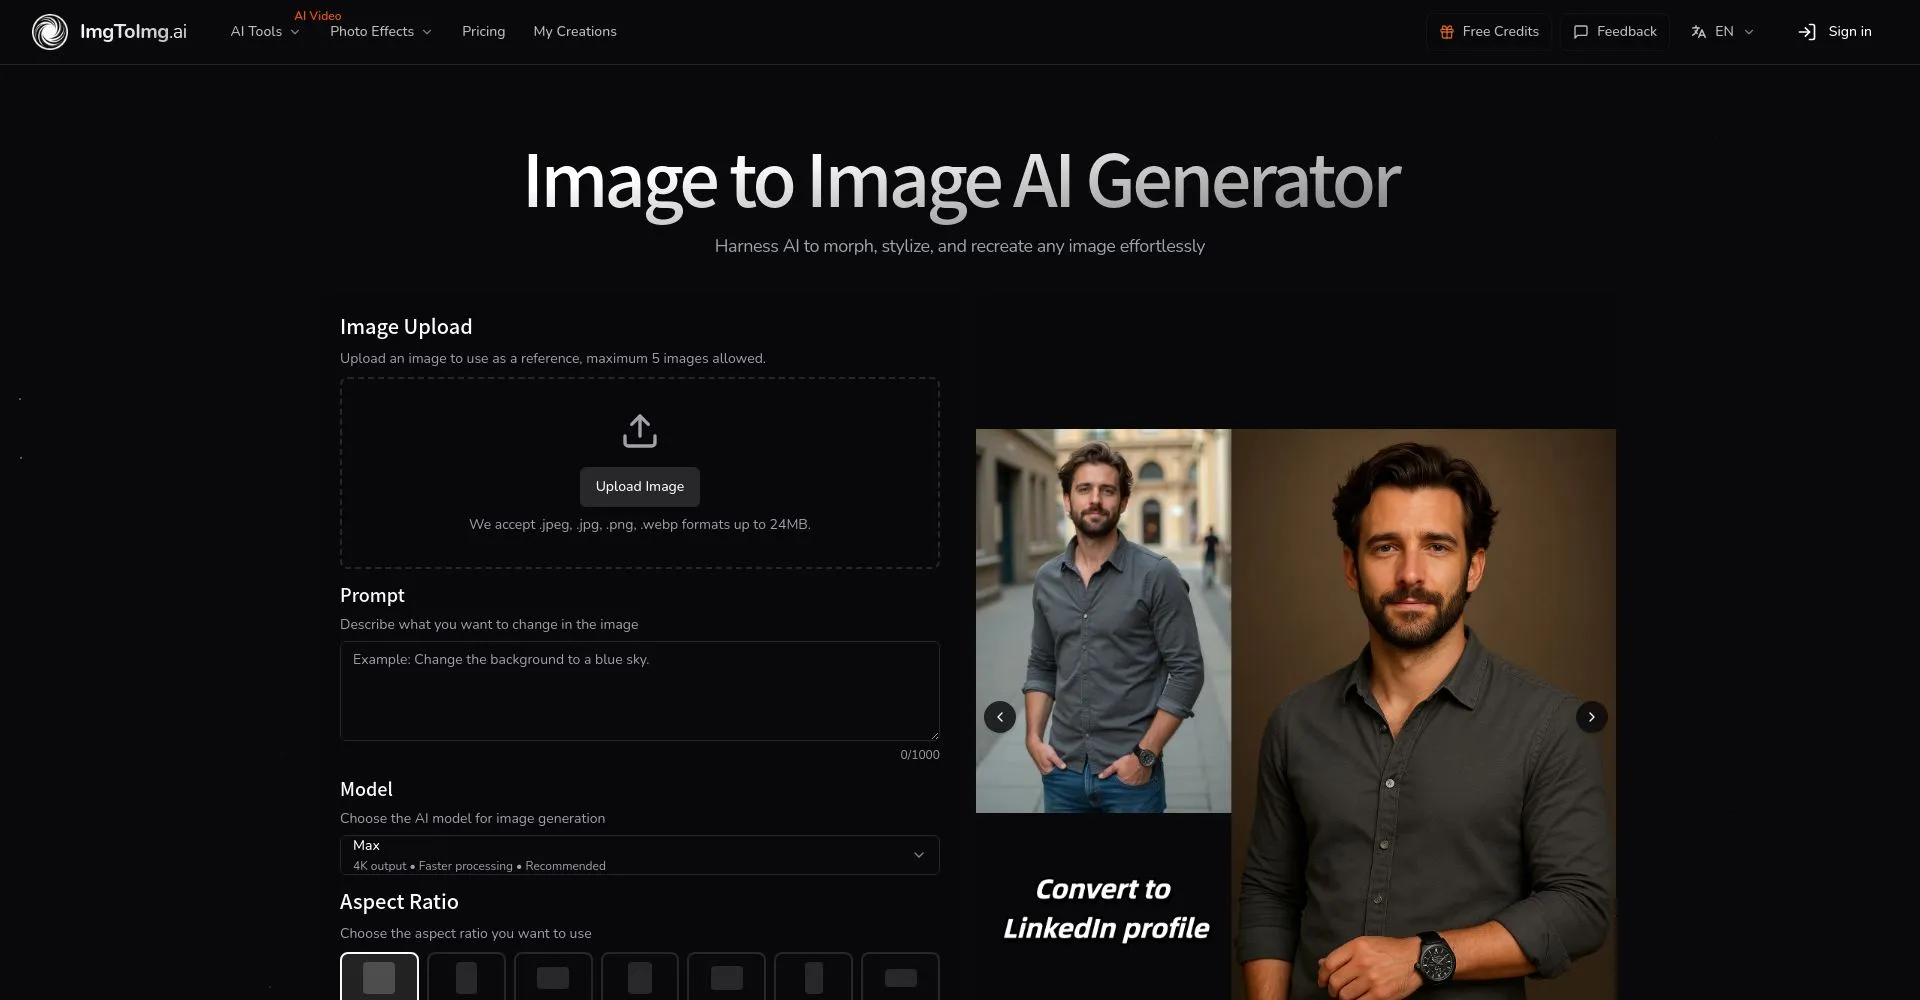Click the upload arrow icon above Upload Image

pos(639,430)
